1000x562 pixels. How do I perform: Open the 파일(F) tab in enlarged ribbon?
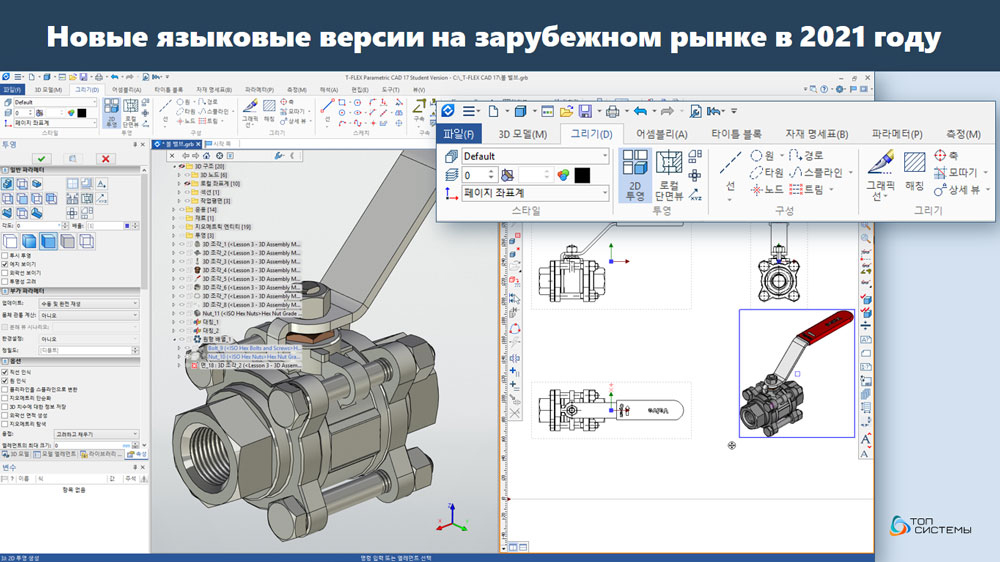[x=459, y=134]
